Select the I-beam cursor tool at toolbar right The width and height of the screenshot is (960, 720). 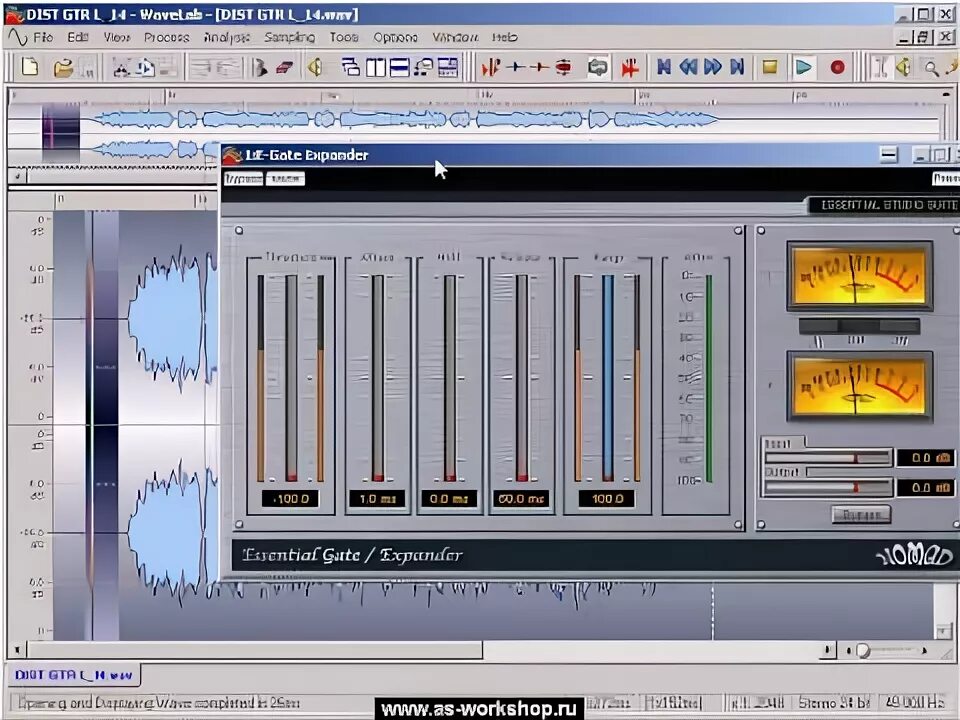pyautogui.click(x=880, y=67)
